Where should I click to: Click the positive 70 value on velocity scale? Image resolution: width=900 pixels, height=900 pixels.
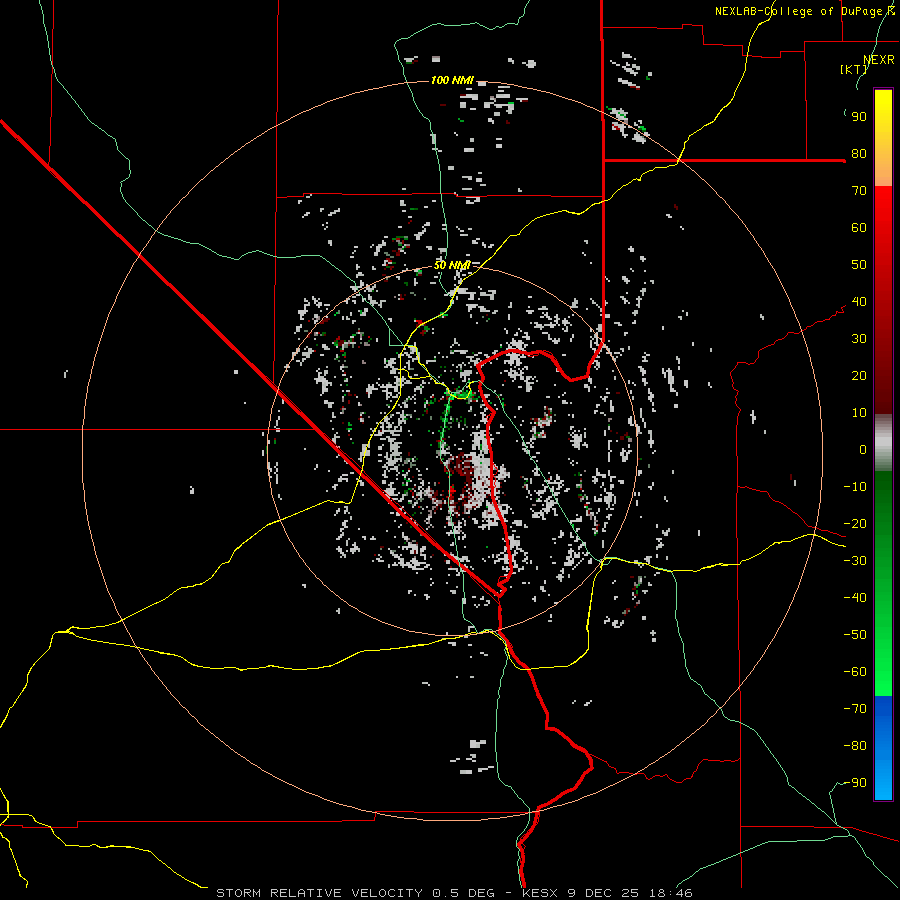(859, 191)
